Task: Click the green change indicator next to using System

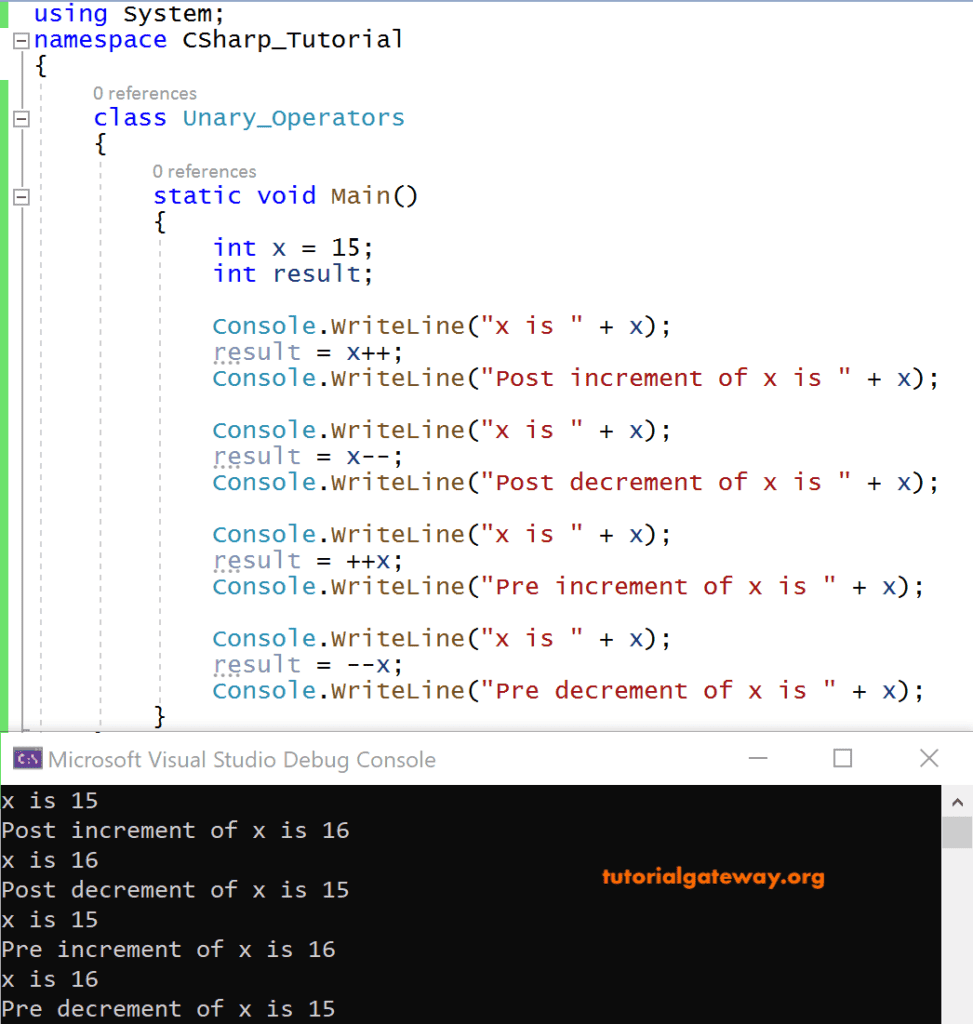Action: click(x=6, y=14)
